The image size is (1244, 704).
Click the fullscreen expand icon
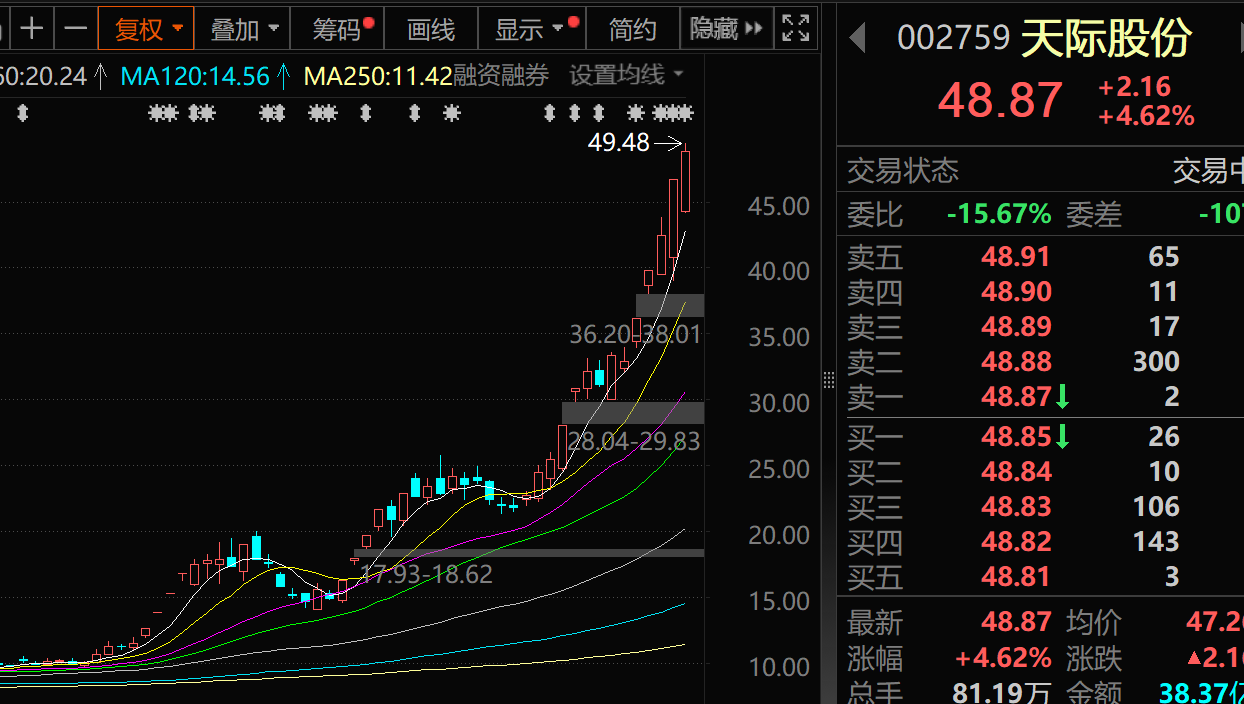pos(795,28)
